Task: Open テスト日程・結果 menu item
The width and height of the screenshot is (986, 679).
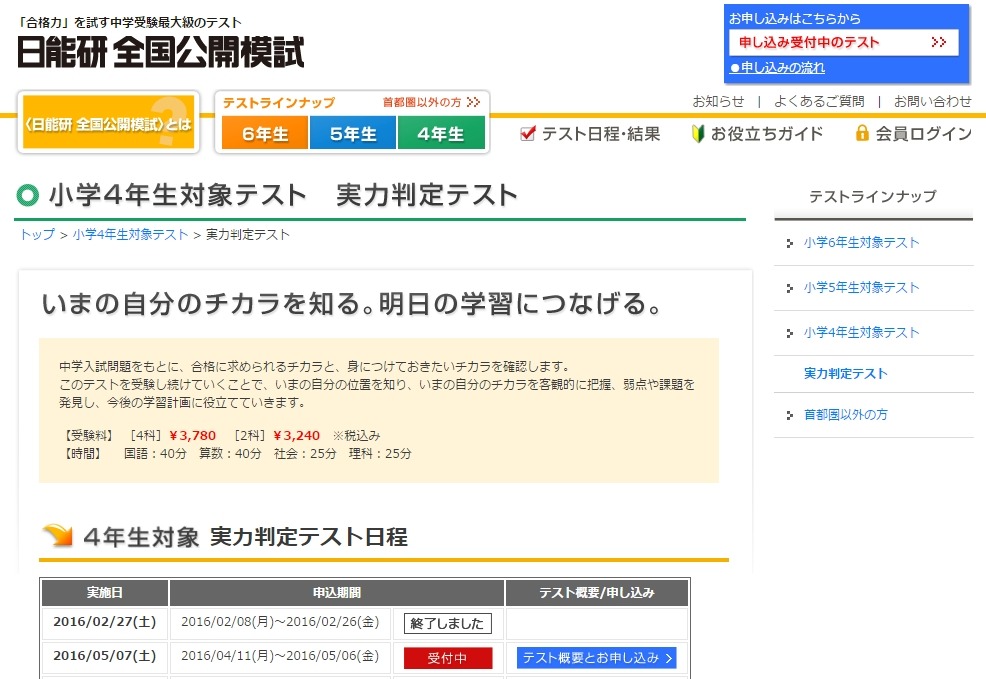Action: click(x=590, y=133)
